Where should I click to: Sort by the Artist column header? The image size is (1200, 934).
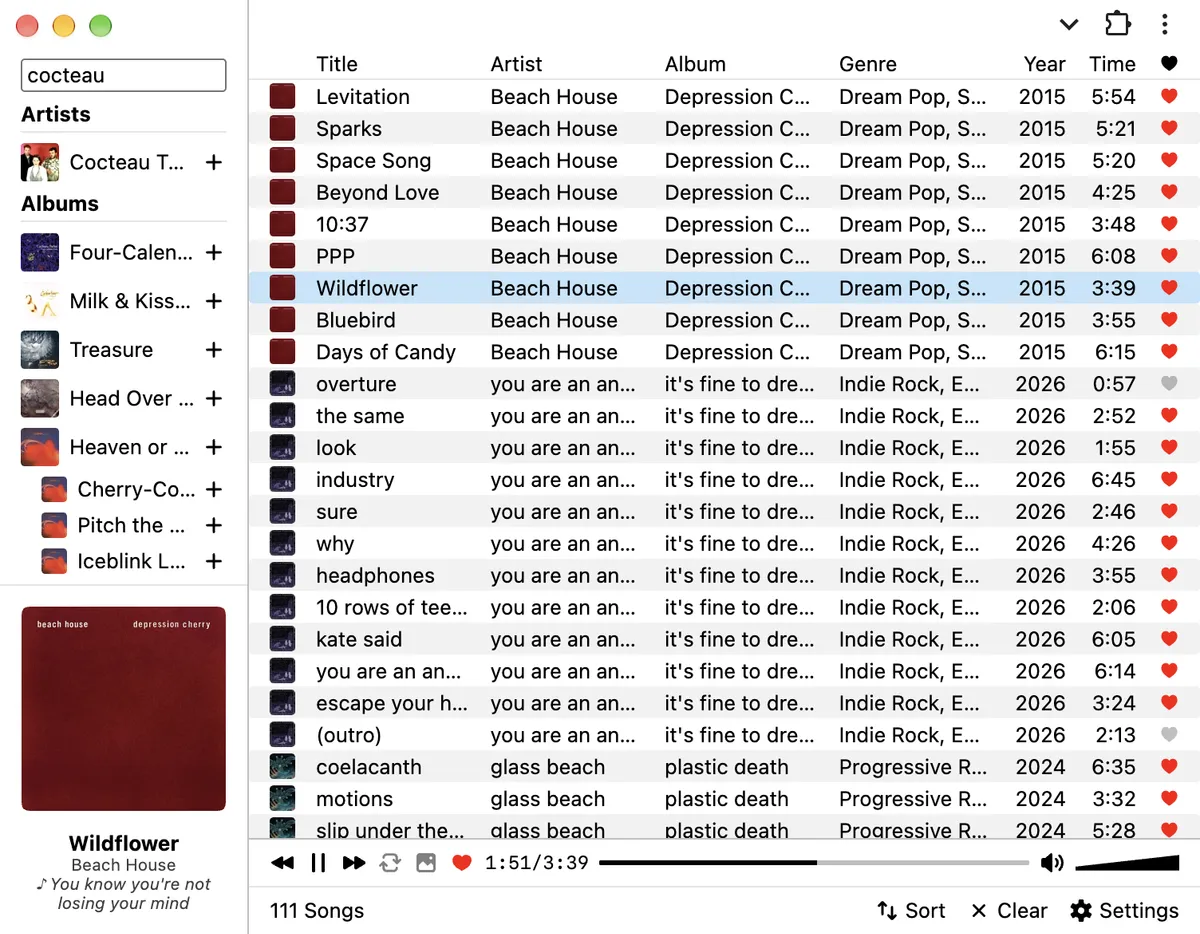click(517, 64)
